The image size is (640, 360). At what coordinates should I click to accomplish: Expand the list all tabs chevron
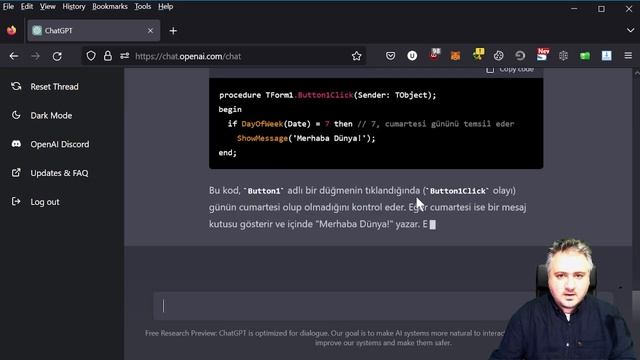tap(630, 30)
